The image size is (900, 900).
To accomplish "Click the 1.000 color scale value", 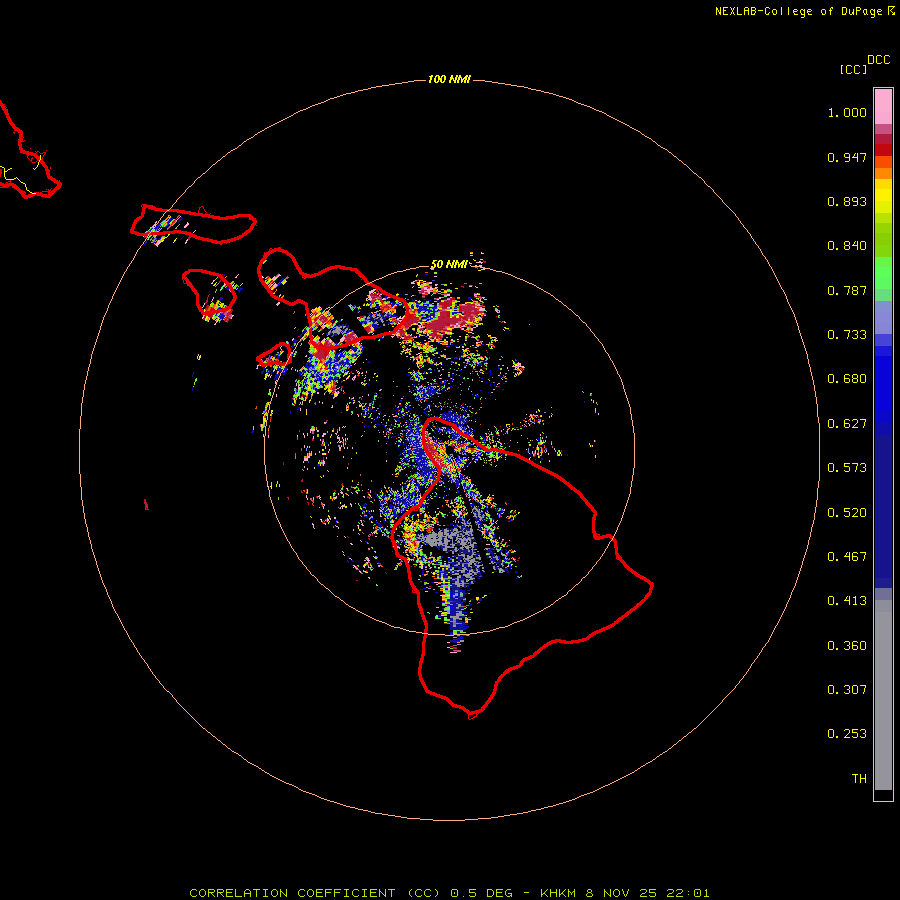I will point(847,112).
